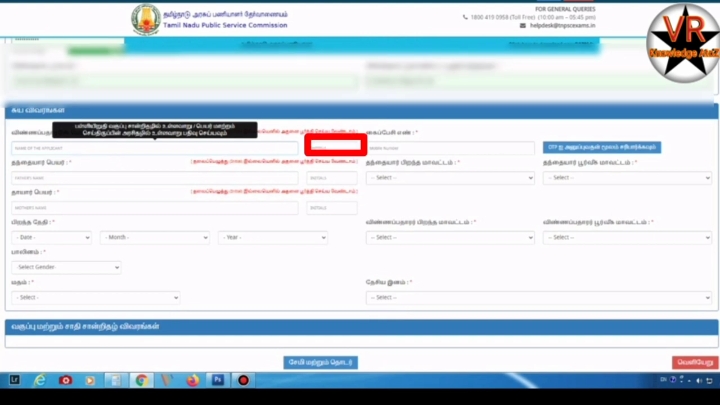Launch Internet Explorer from the taskbar
720x405 pixels.
pos(40,380)
